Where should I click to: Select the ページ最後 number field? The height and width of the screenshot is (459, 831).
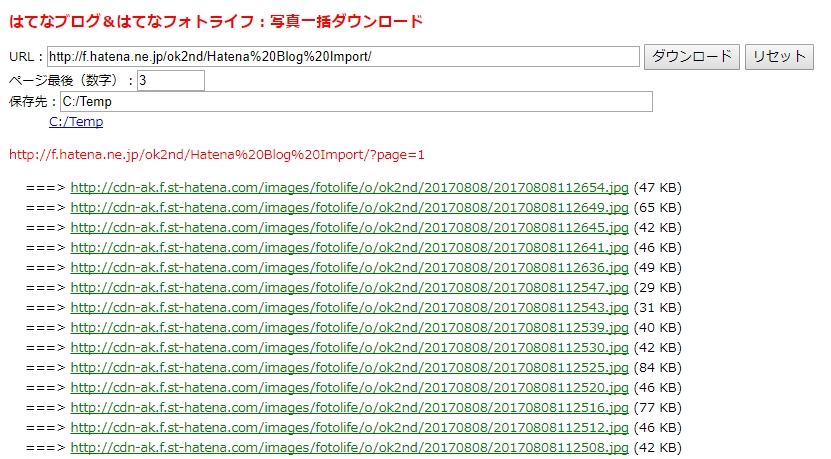click(171, 81)
